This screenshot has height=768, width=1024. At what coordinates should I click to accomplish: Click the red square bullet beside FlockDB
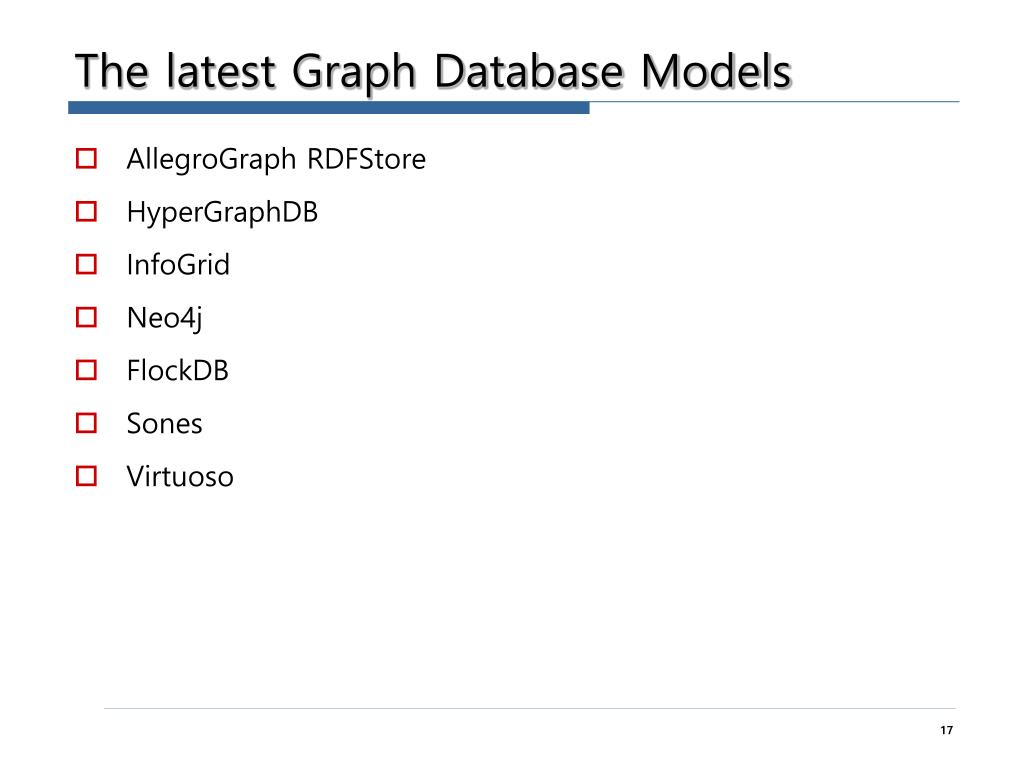pyautogui.click(x=86, y=370)
